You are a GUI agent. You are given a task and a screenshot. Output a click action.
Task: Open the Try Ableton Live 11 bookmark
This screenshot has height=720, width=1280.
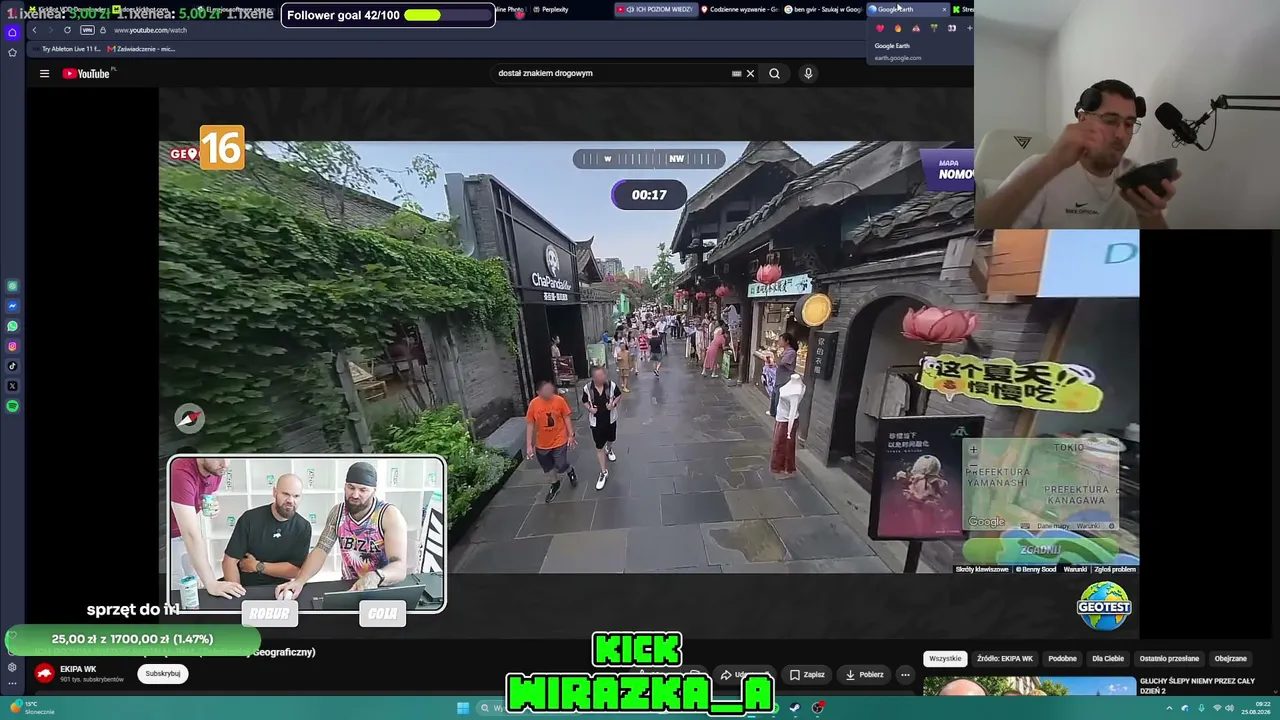[67, 49]
